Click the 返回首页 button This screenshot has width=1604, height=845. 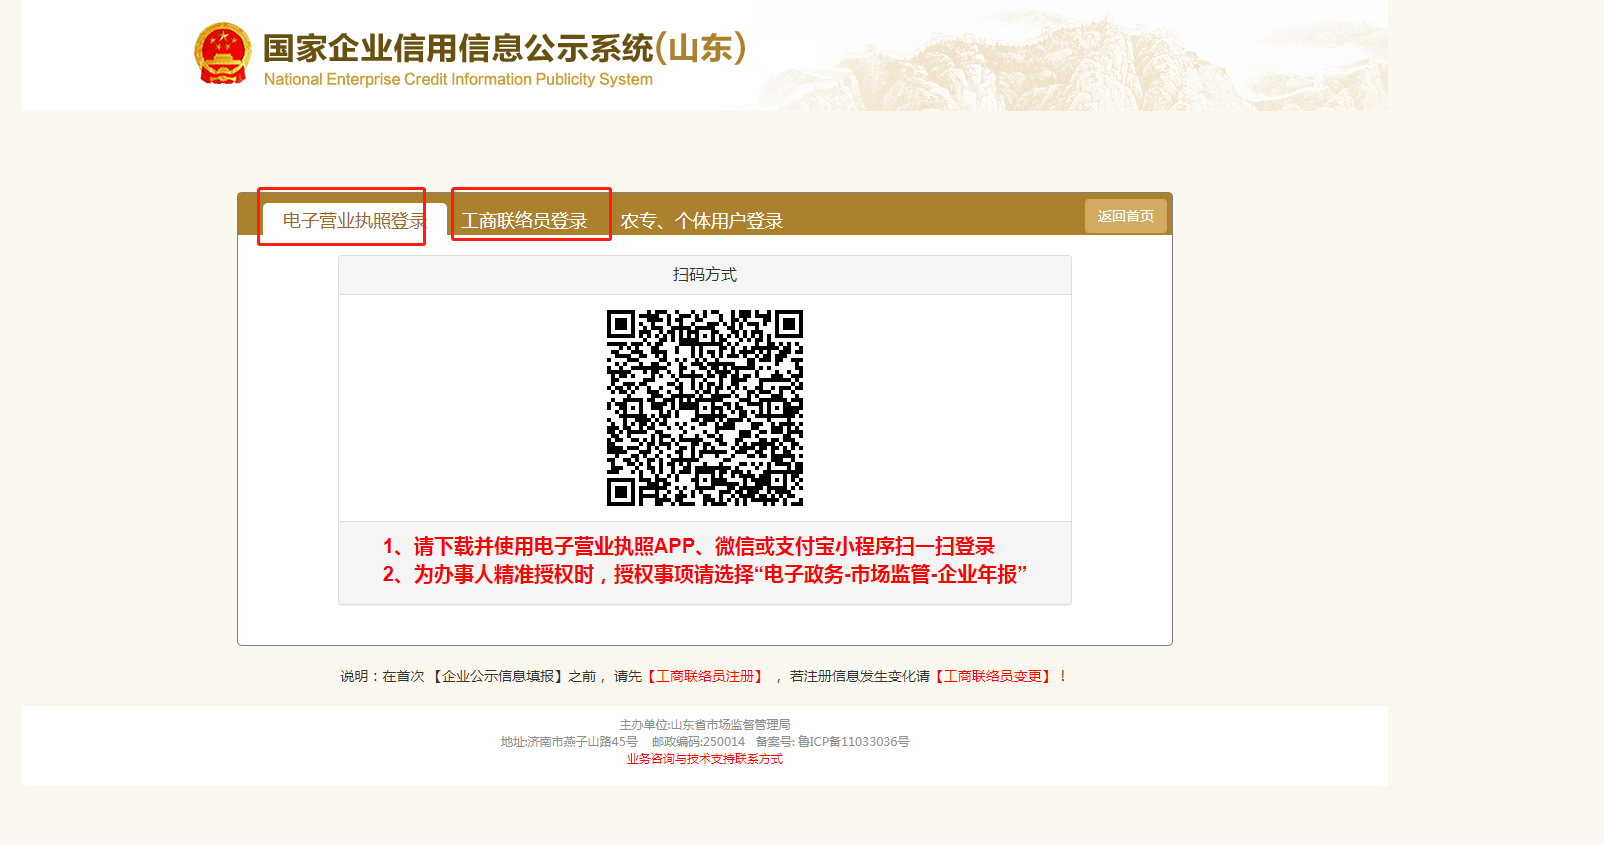coord(1126,216)
